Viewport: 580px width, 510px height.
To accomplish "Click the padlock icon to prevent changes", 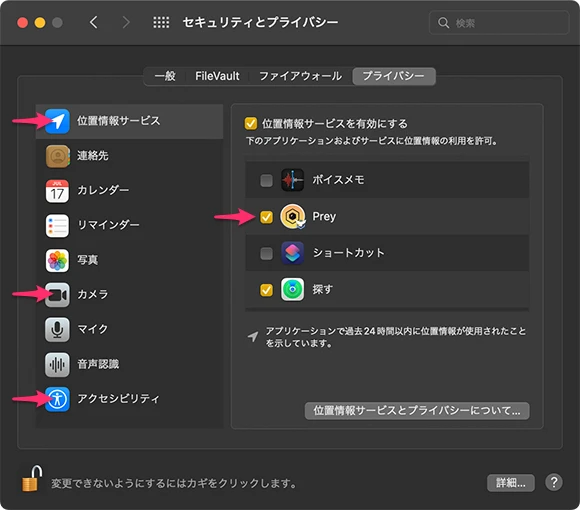I will tap(31, 479).
